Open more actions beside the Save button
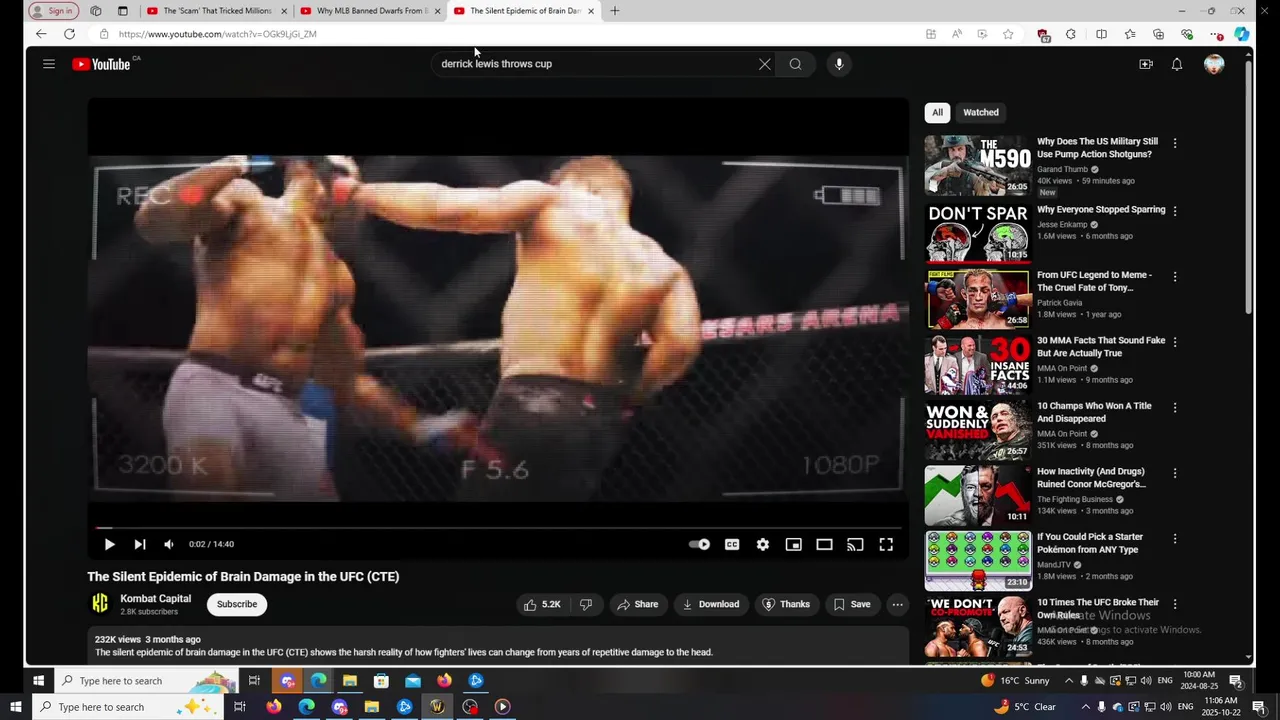The height and width of the screenshot is (720, 1280). (897, 604)
